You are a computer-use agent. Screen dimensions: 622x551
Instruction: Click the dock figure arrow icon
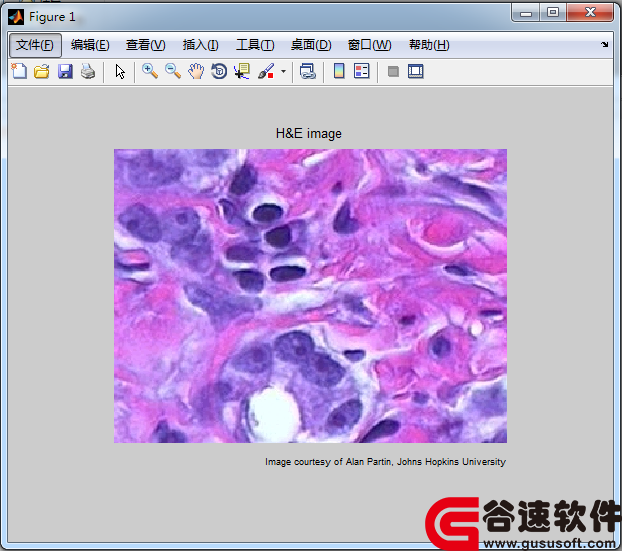[604, 44]
